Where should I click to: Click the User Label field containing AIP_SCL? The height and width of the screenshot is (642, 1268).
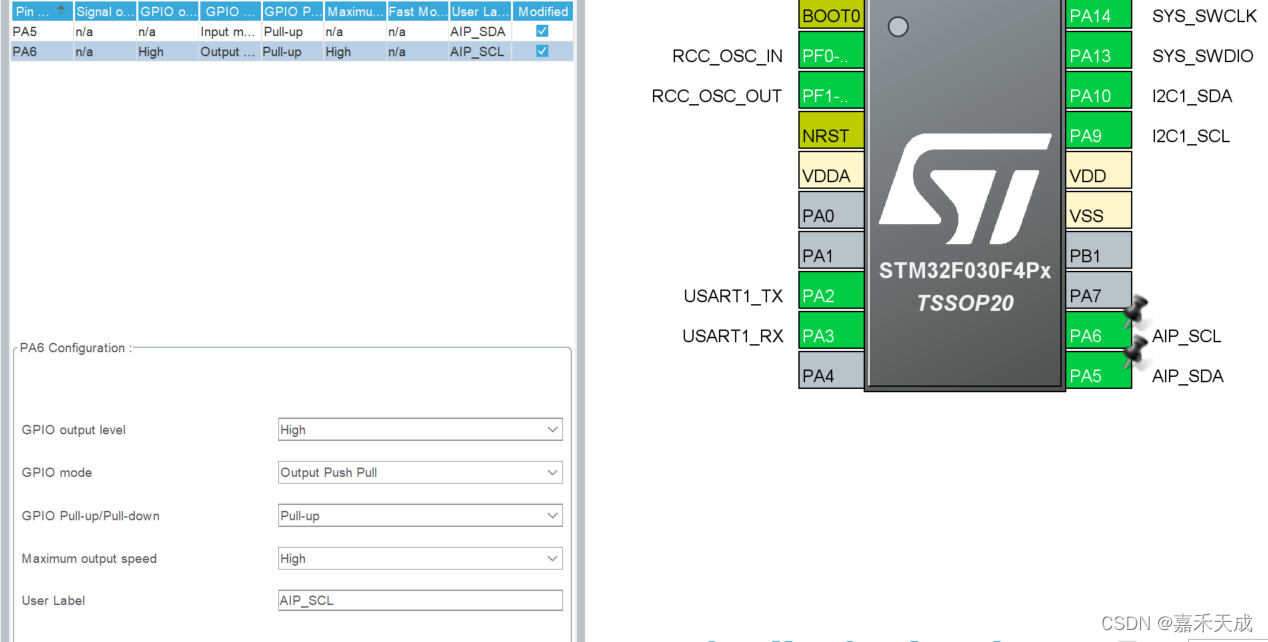[420, 600]
